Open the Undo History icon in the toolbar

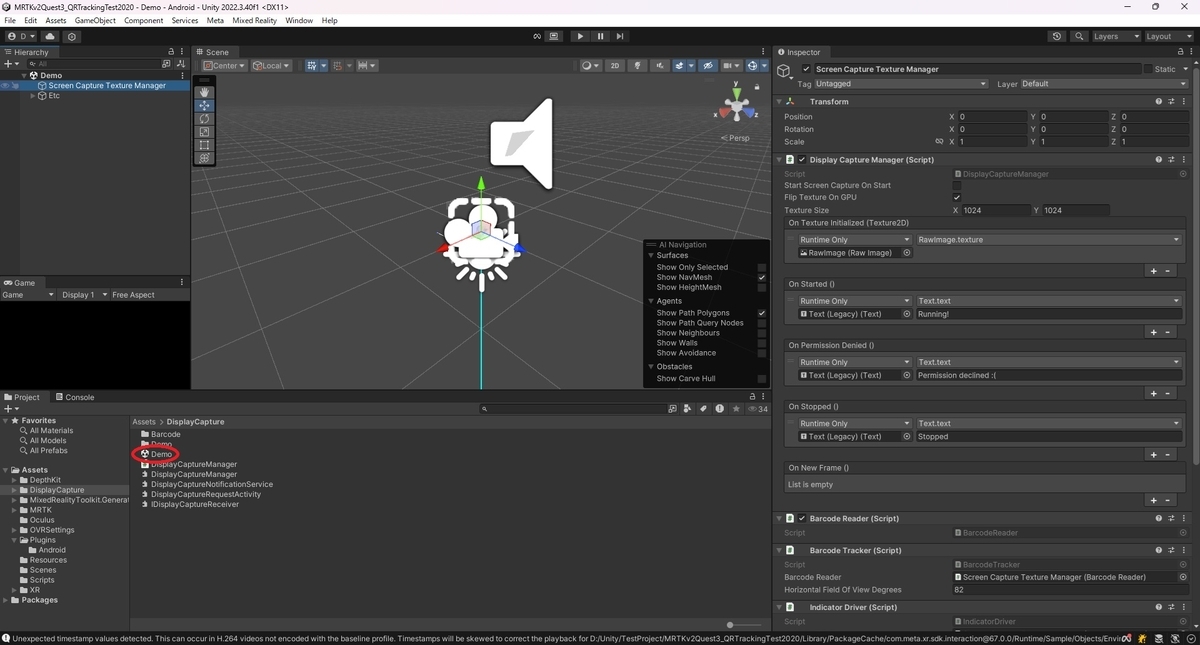coord(1057,36)
